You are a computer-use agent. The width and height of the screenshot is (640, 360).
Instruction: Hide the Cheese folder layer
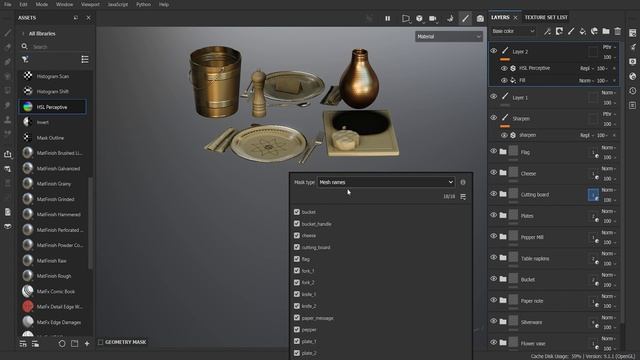click(493, 173)
